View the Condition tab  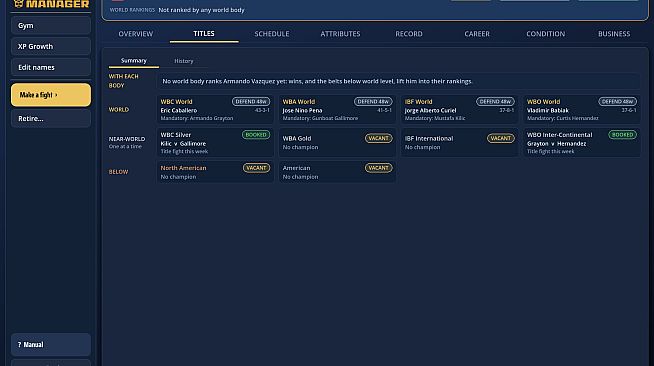[x=546, y=34]
